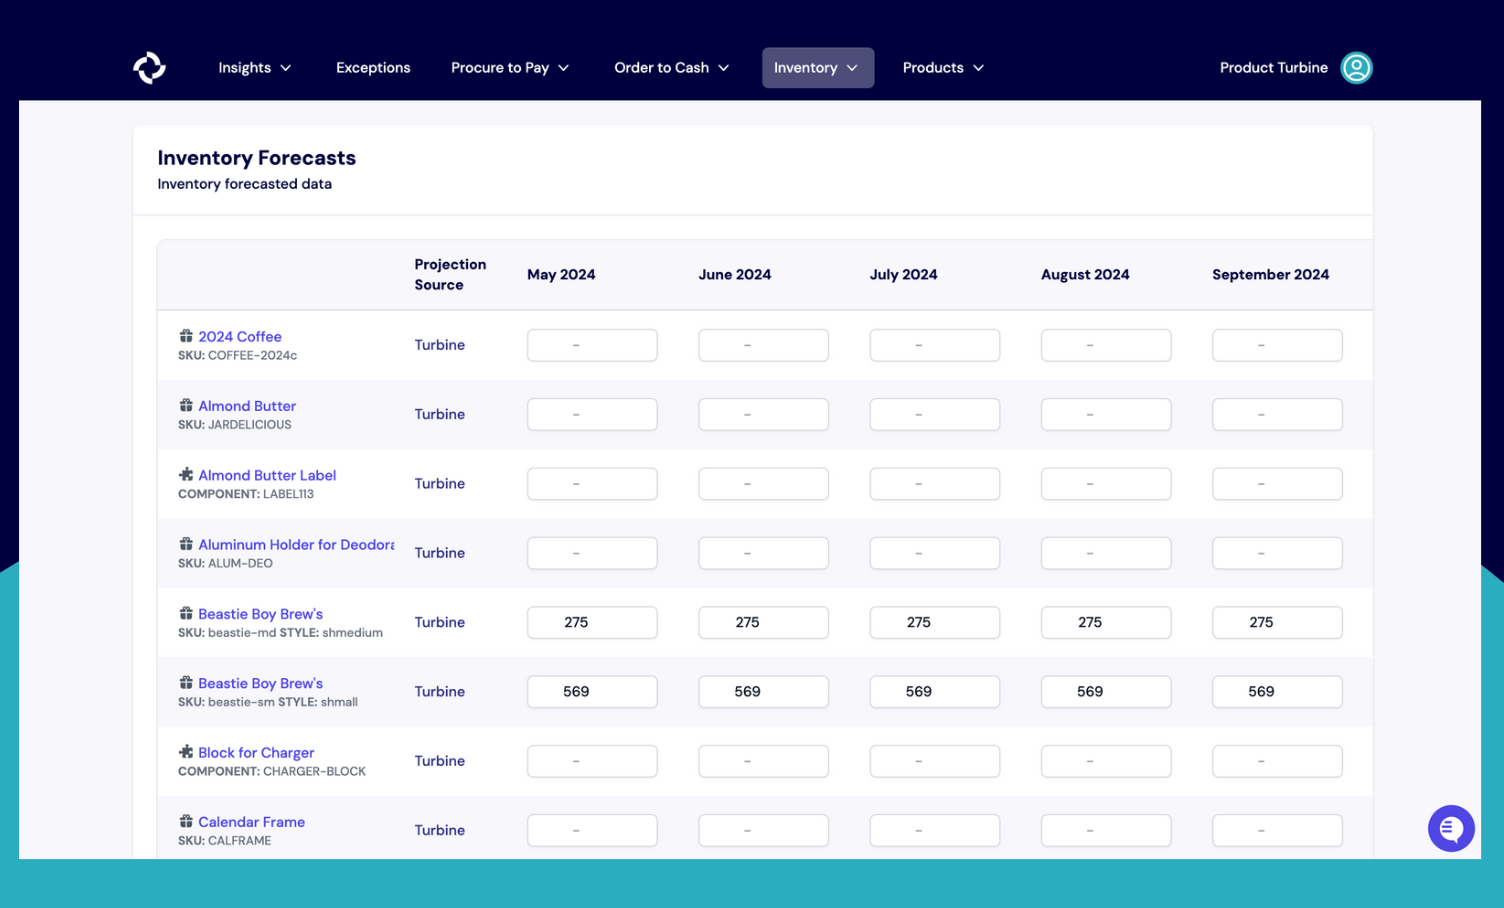The height and width of the screenshot is (908, 1504).
Task: Open the chat support bubble icon
Action: point(1451,828)
